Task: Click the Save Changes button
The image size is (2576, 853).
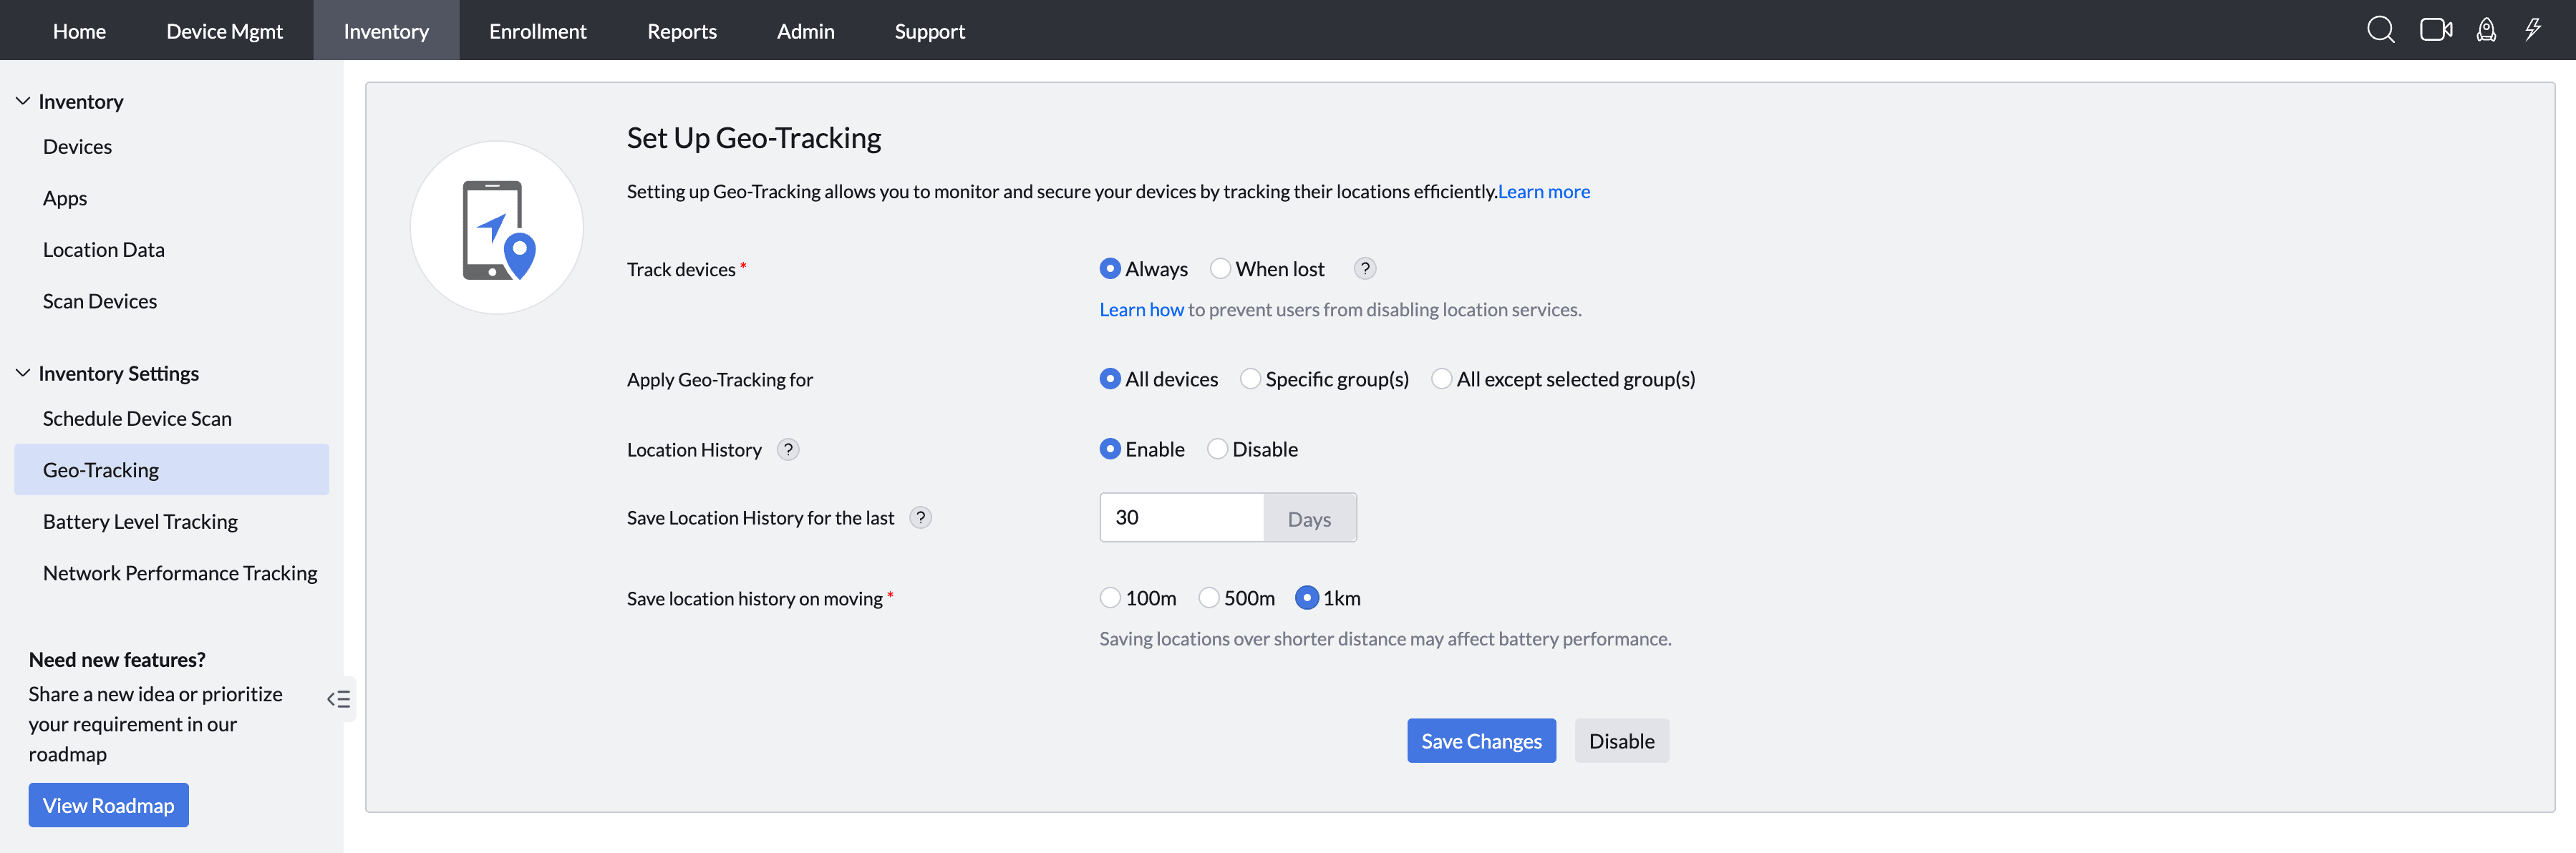Action: 1481,741
